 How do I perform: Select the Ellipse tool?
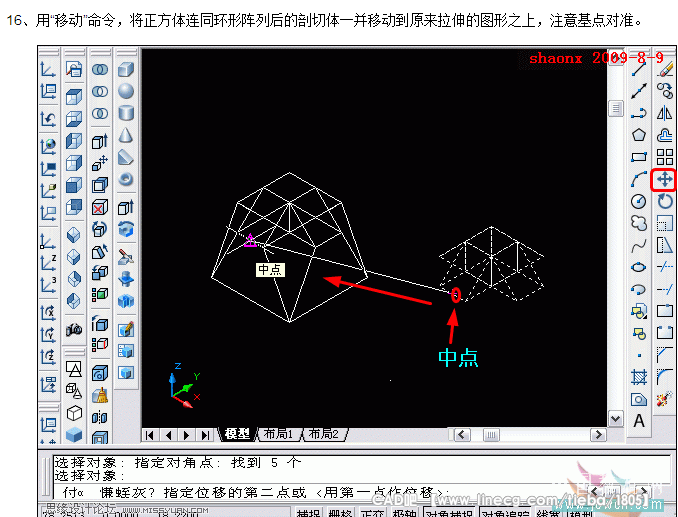point(639,267)
